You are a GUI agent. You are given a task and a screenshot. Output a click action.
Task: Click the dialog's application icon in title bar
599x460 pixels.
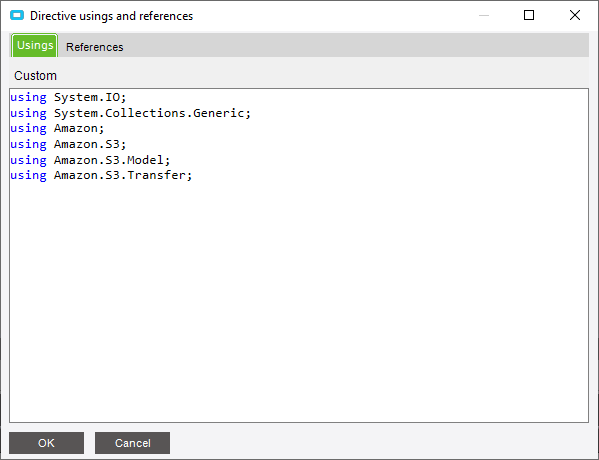point(17,15)
